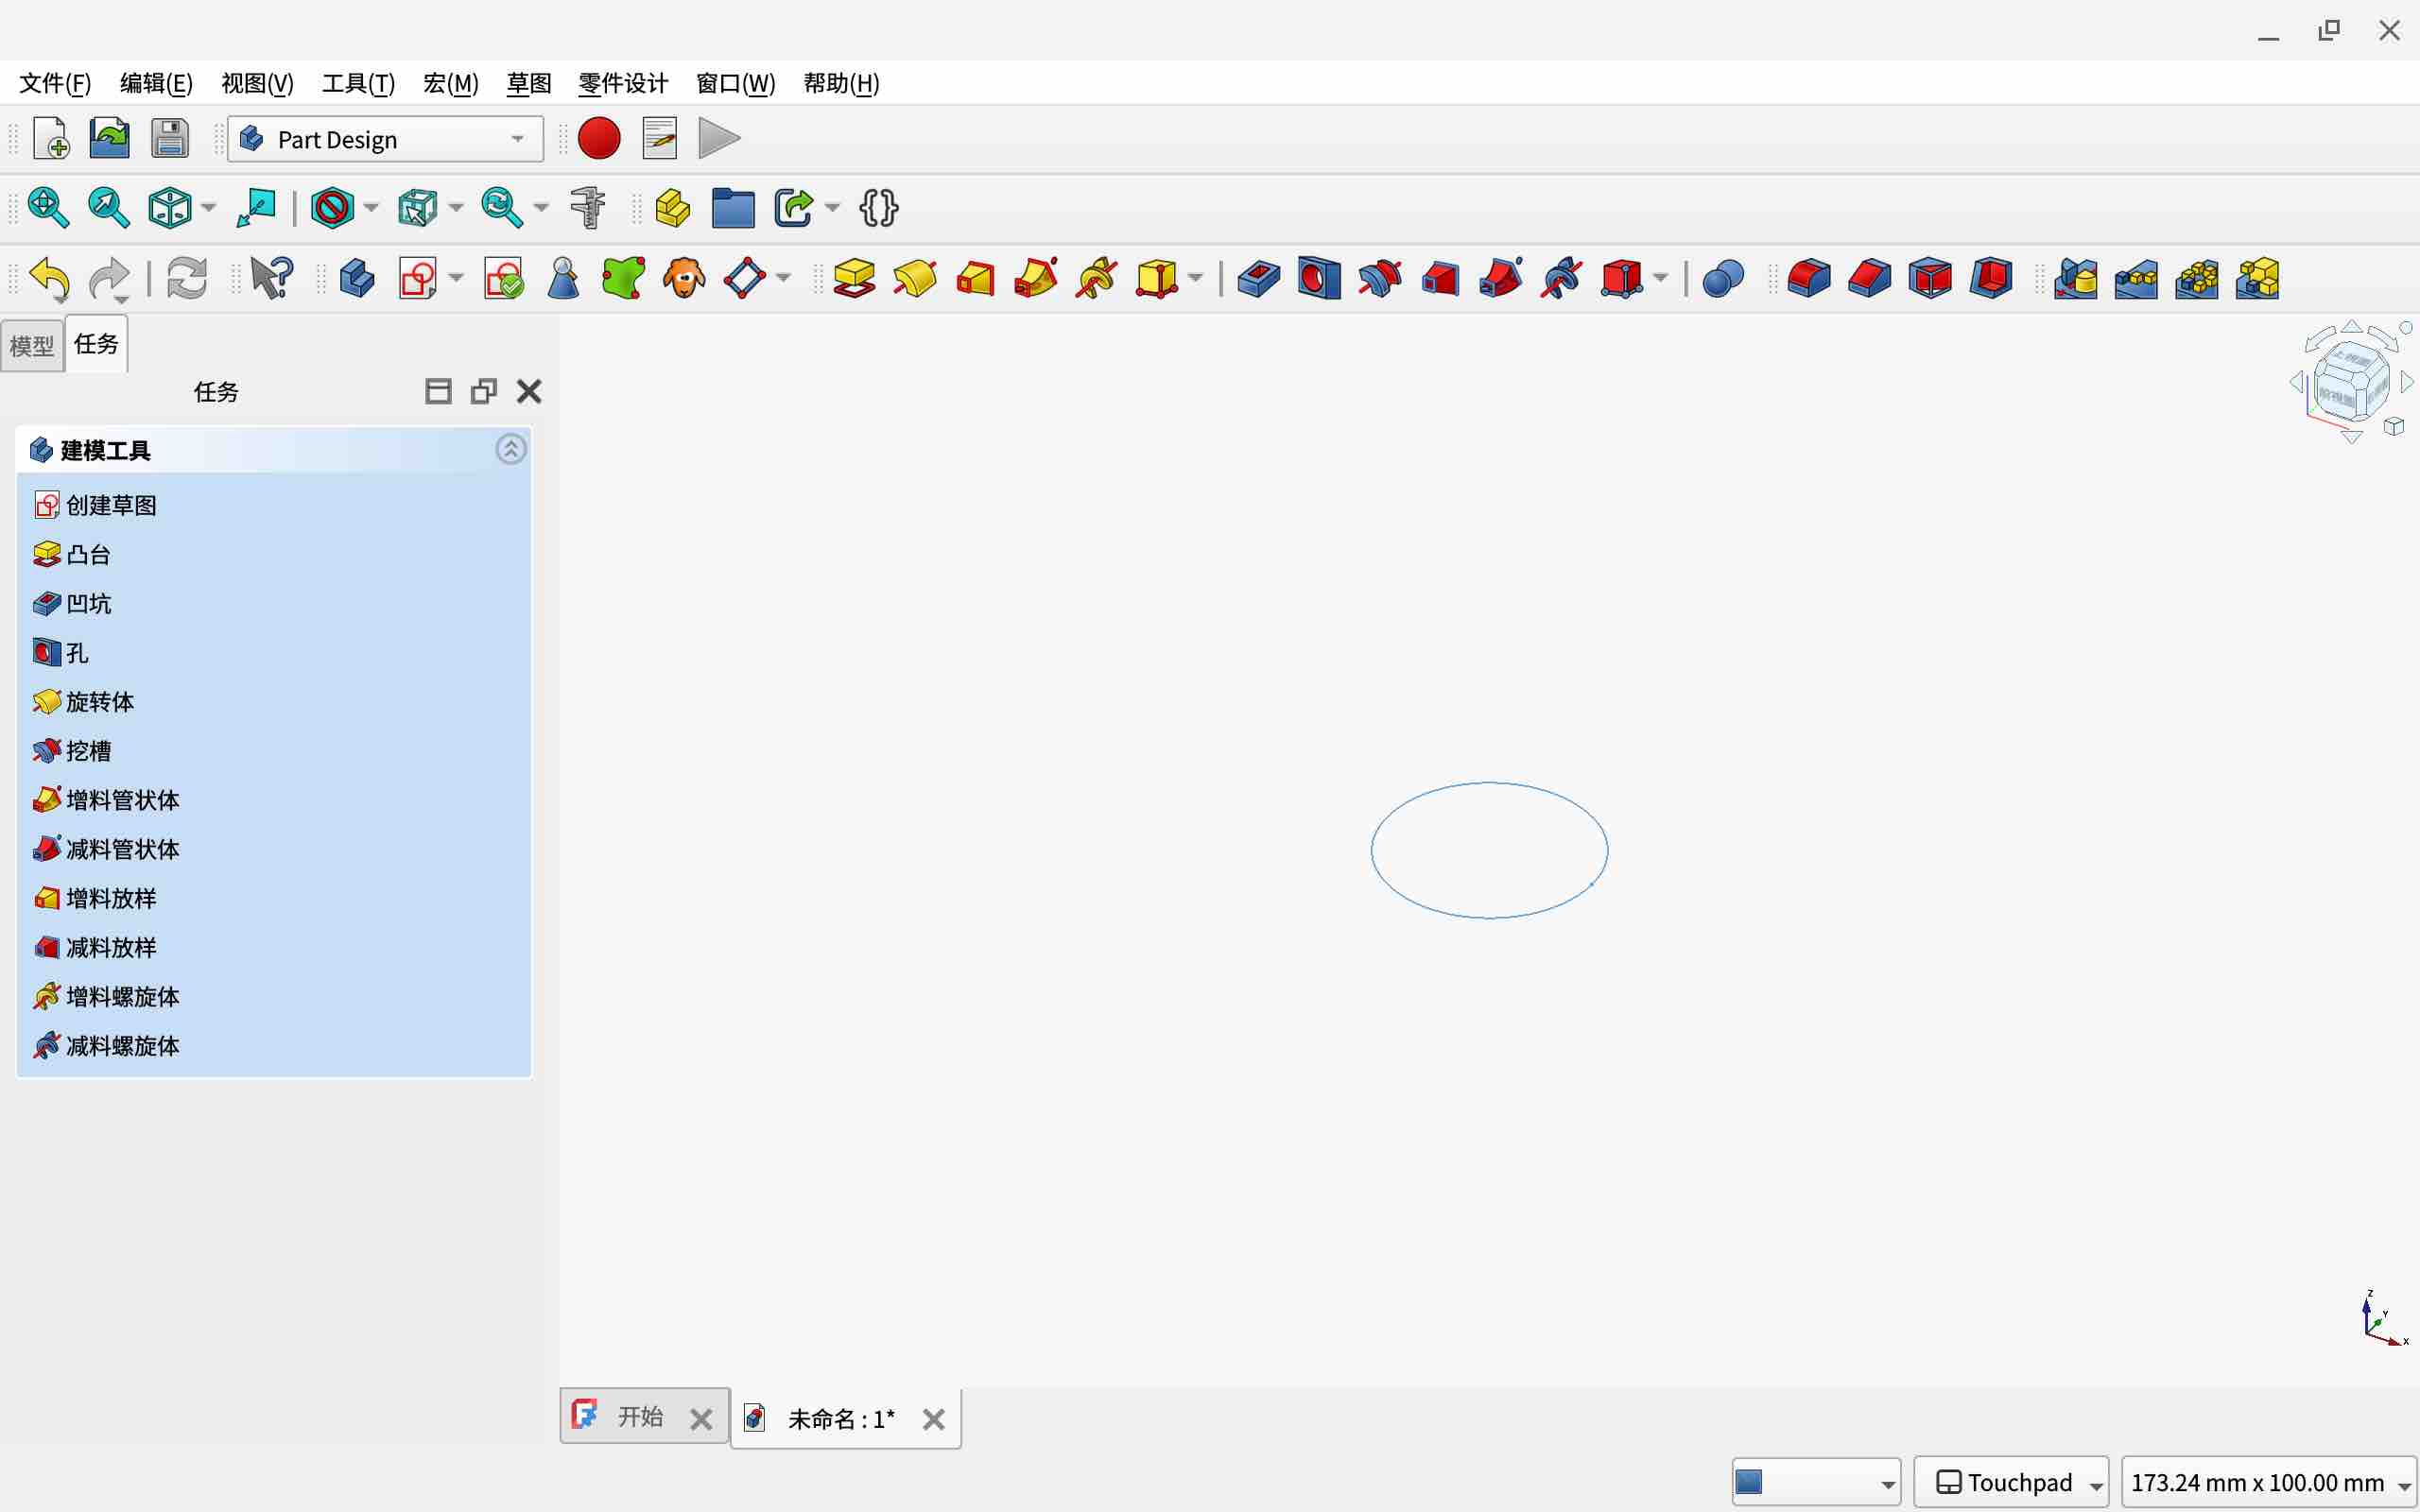Toggle the task panel float button
The width and height of the screenshot is (2420, 1512).
(484, 391)
